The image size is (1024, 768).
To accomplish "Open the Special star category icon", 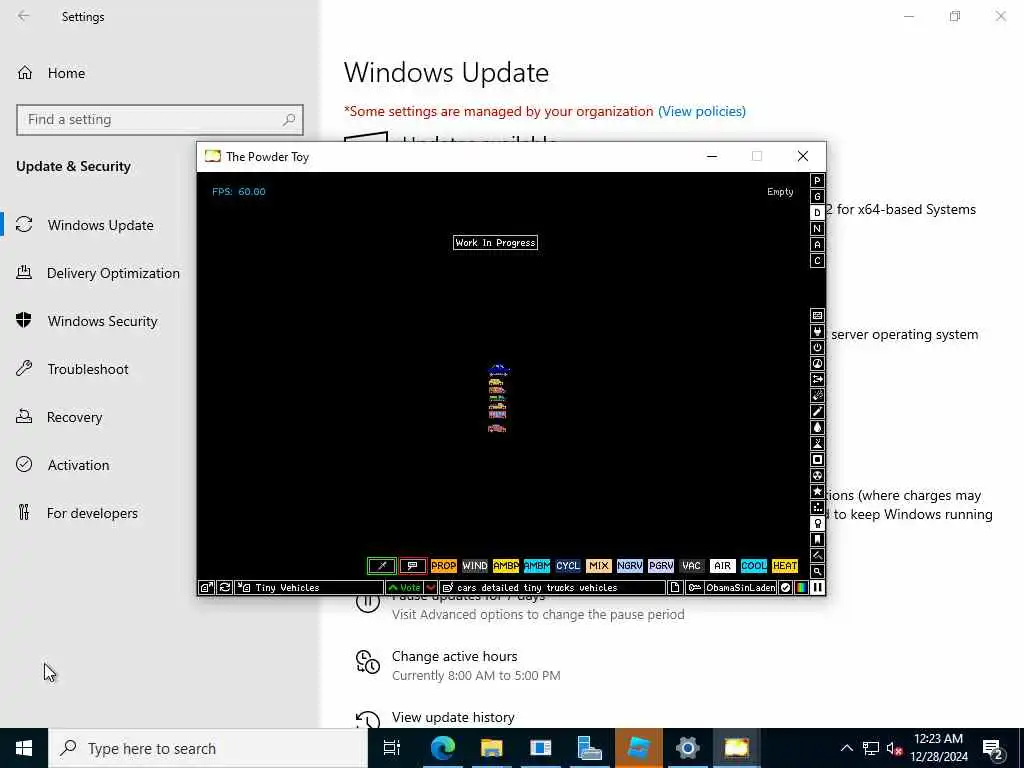I will [x=817, y=491].
